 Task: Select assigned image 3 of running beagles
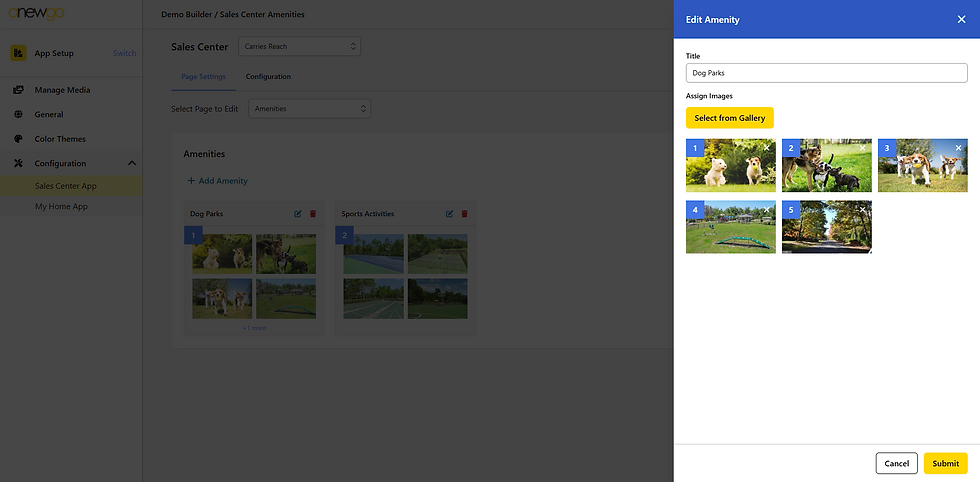click(922, 166)
